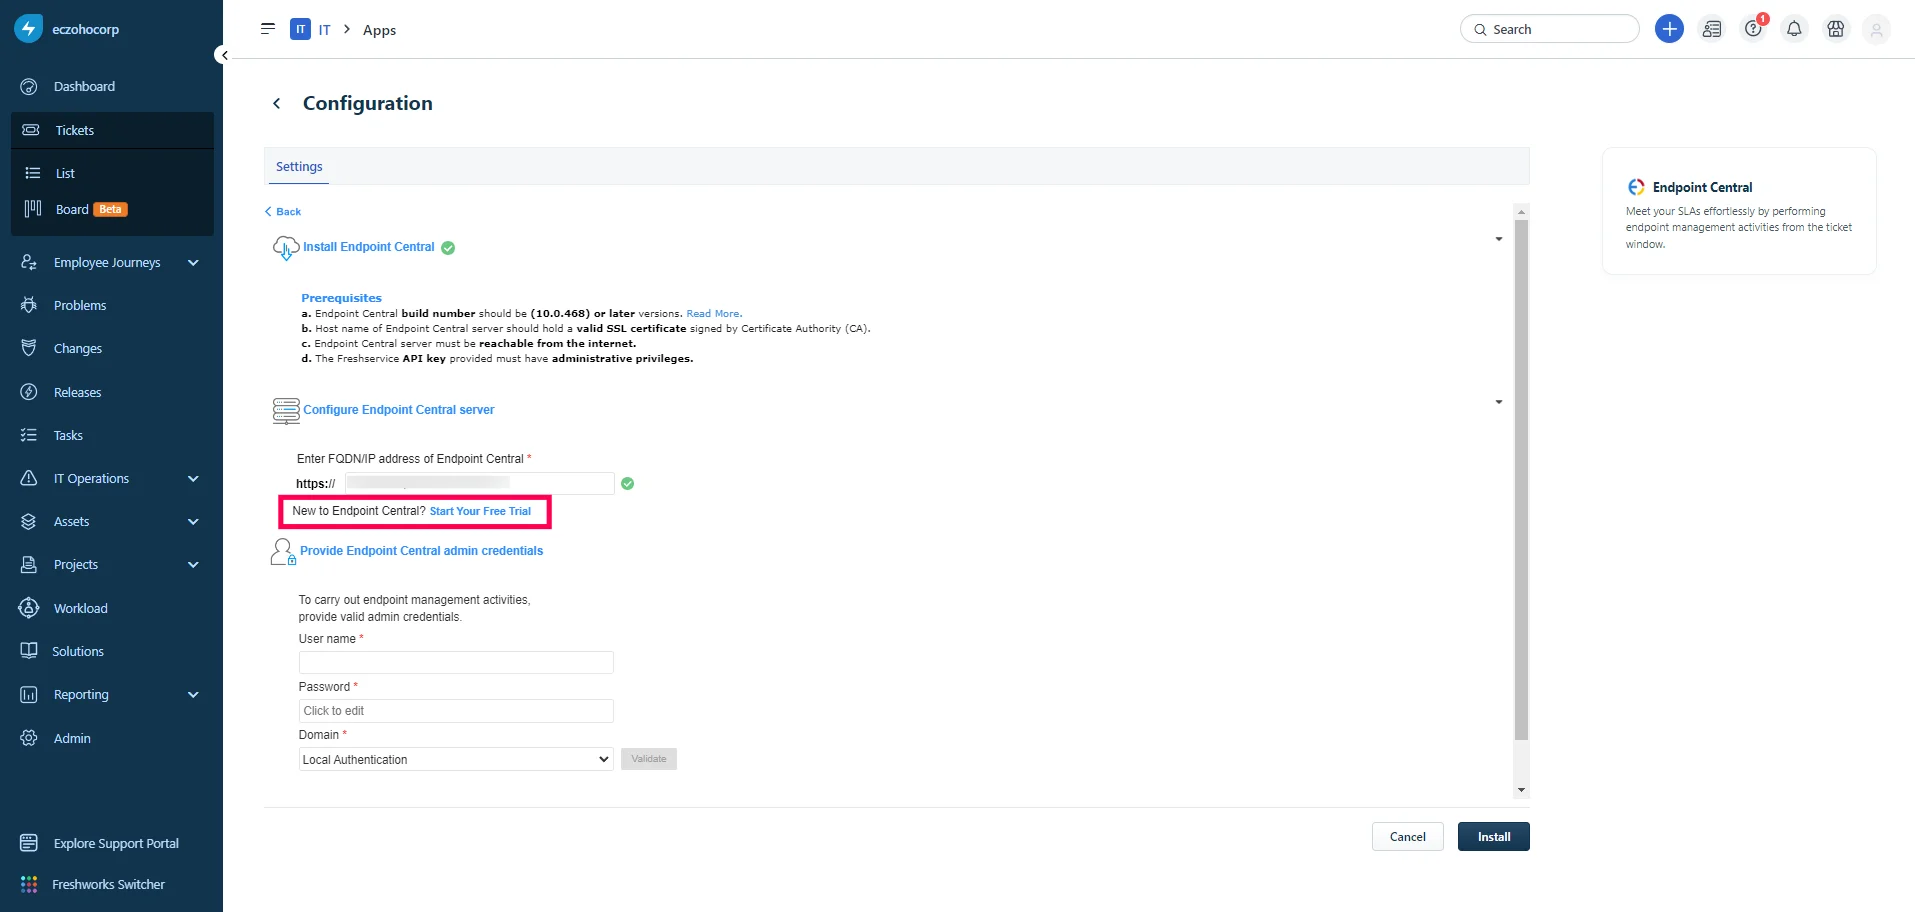
Task: Open the Admin settings gear
Action: point(29,738)
